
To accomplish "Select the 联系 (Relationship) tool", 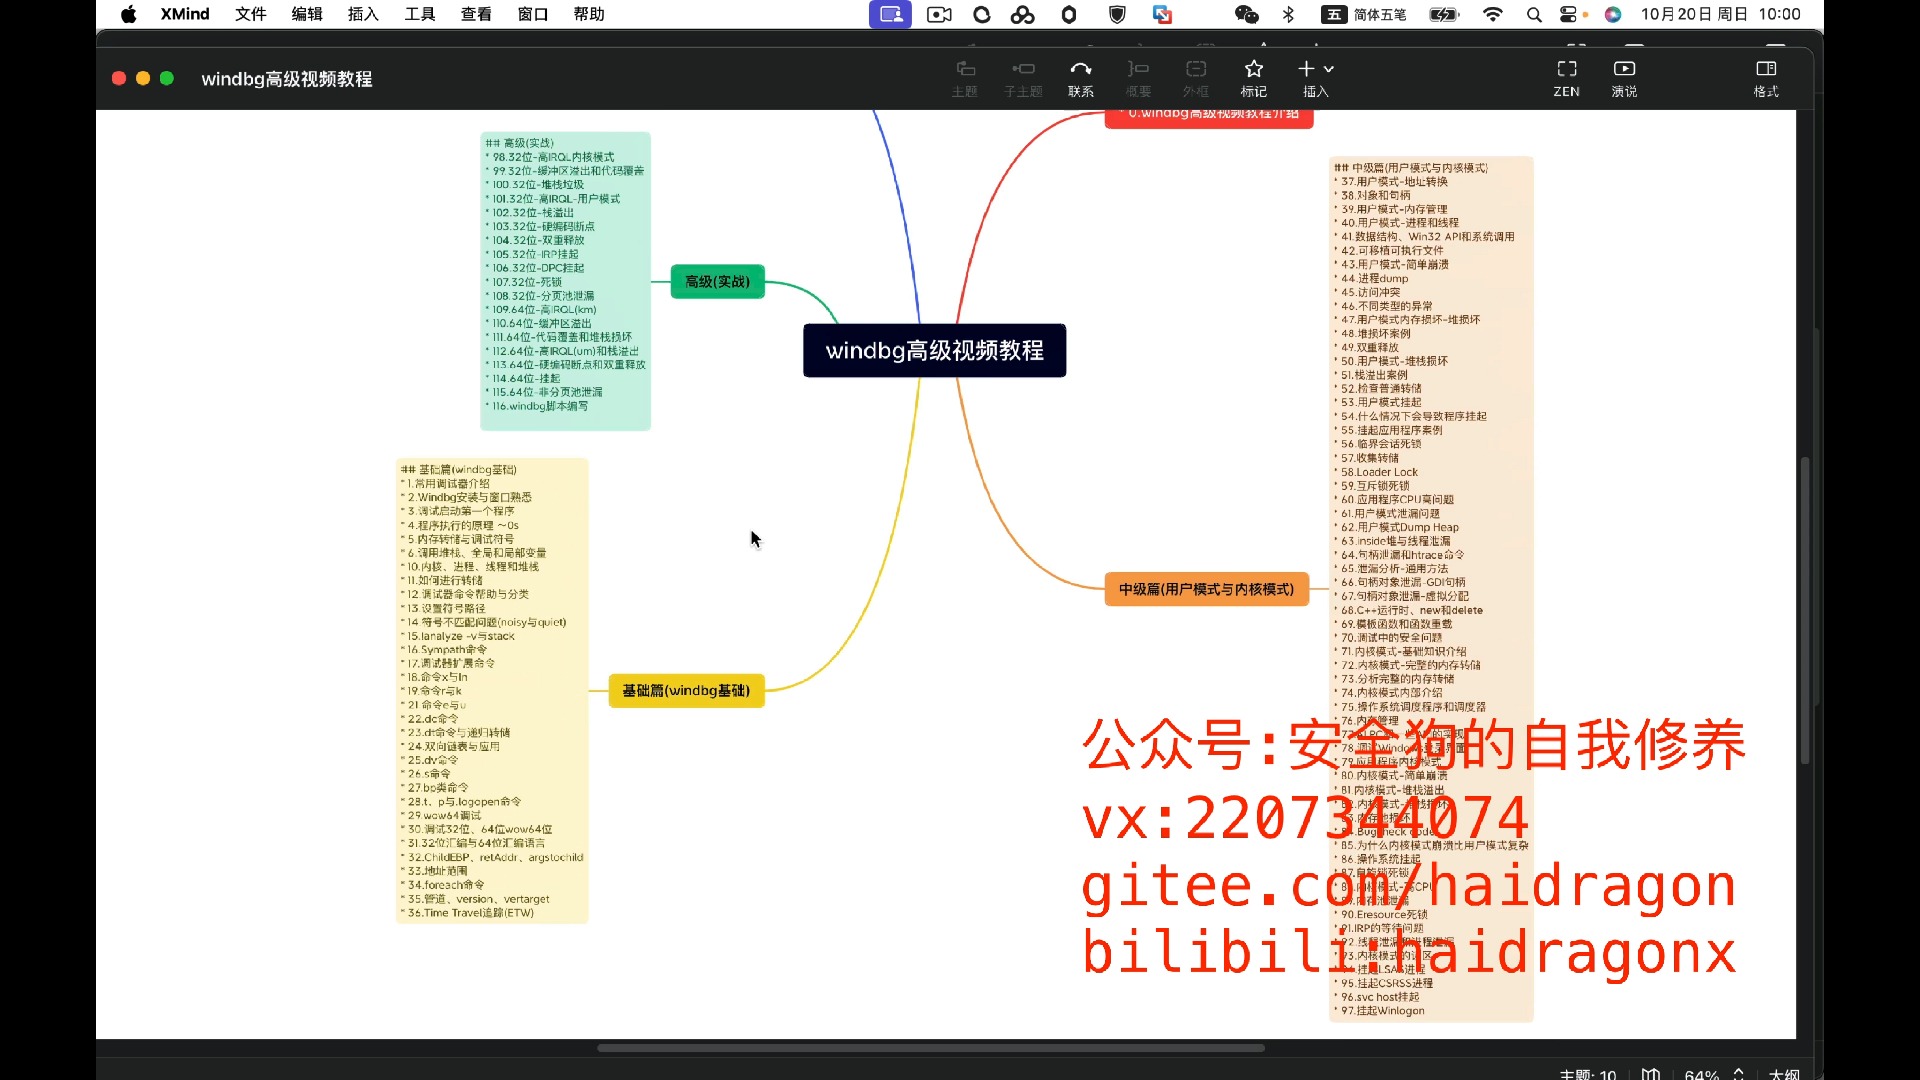I will tap(1080, 77).
